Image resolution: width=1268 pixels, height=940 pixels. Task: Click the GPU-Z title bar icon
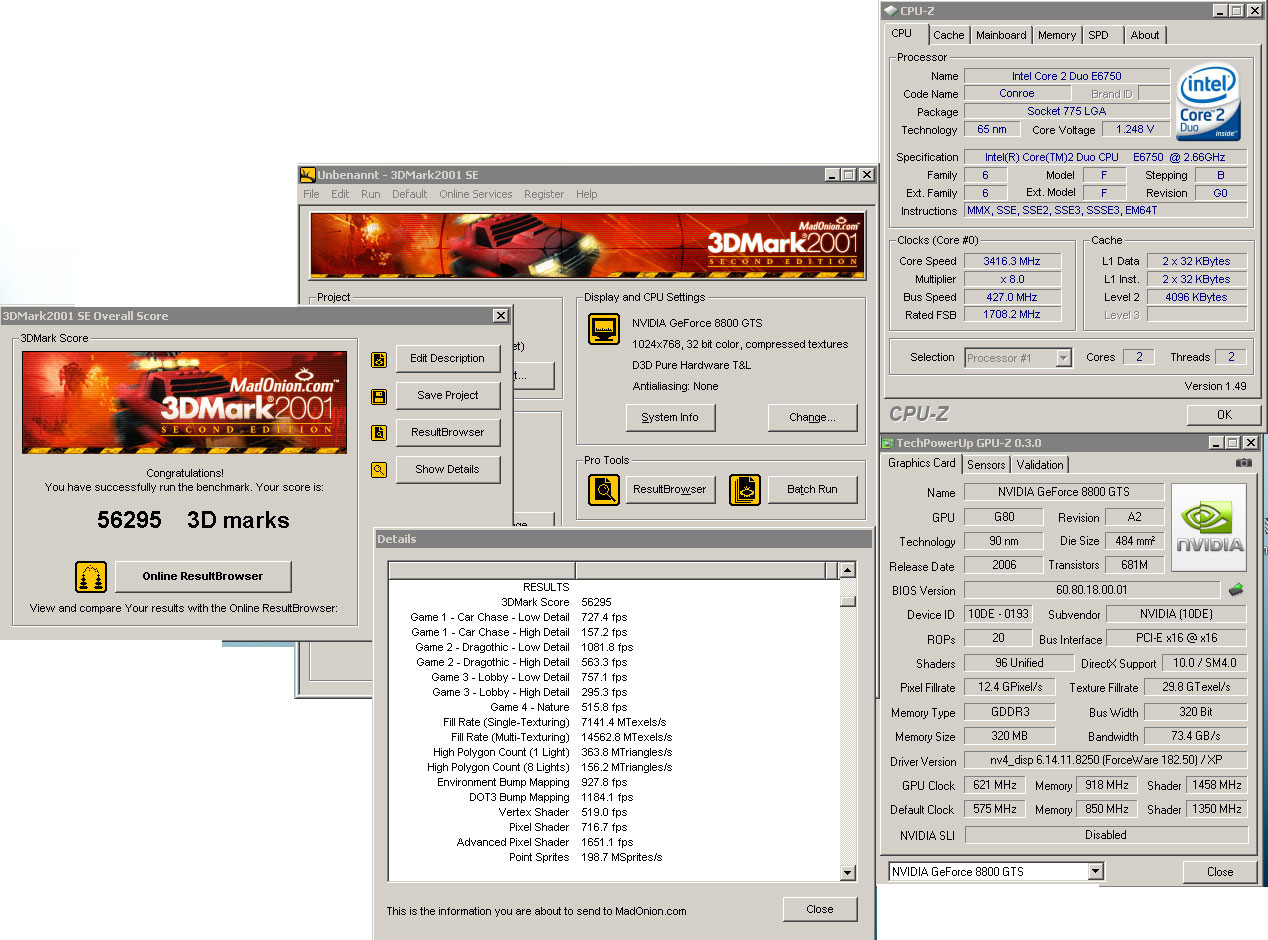tap(888, 443)
